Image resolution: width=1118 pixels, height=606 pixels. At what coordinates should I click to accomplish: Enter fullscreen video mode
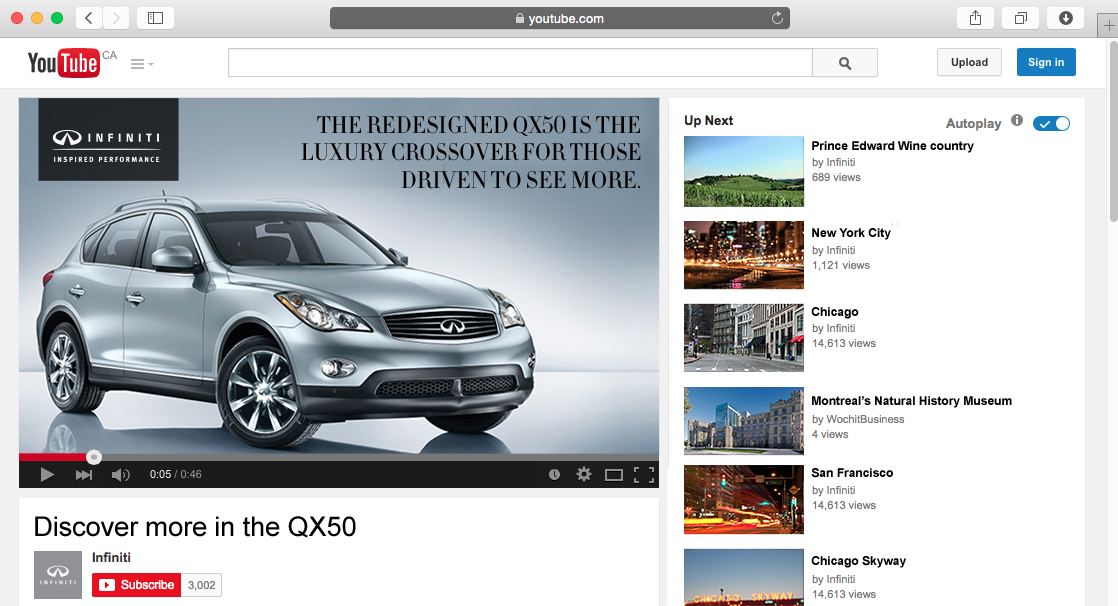644,475
